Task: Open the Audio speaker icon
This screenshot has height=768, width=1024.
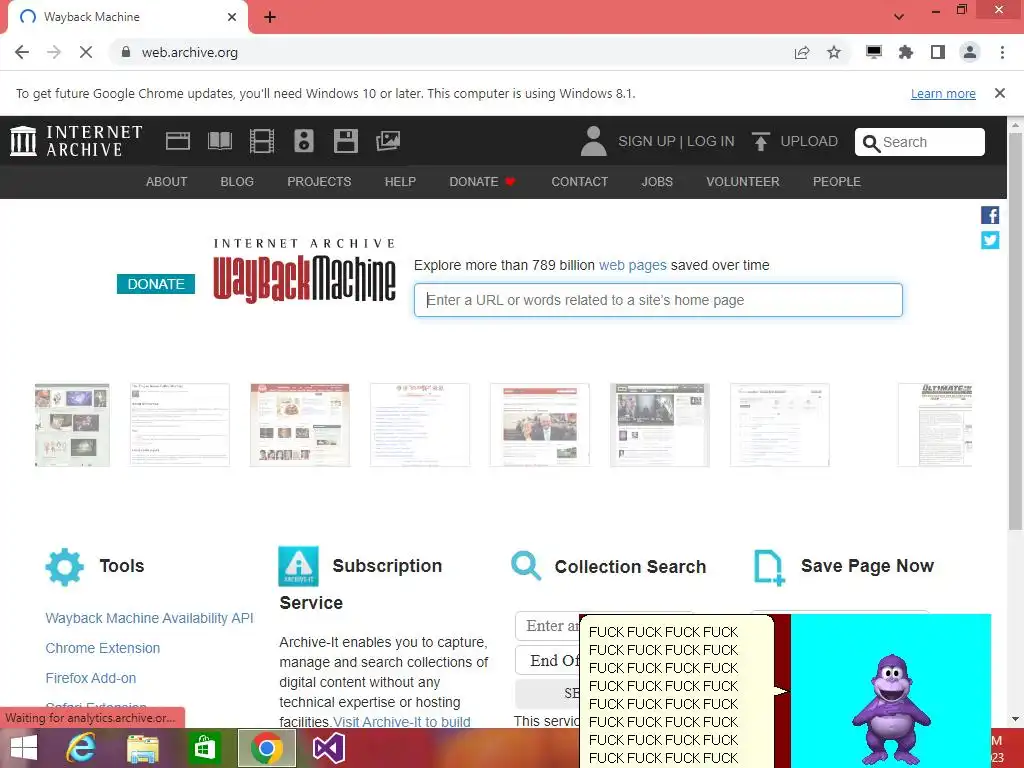Action: tap(304, 141)
